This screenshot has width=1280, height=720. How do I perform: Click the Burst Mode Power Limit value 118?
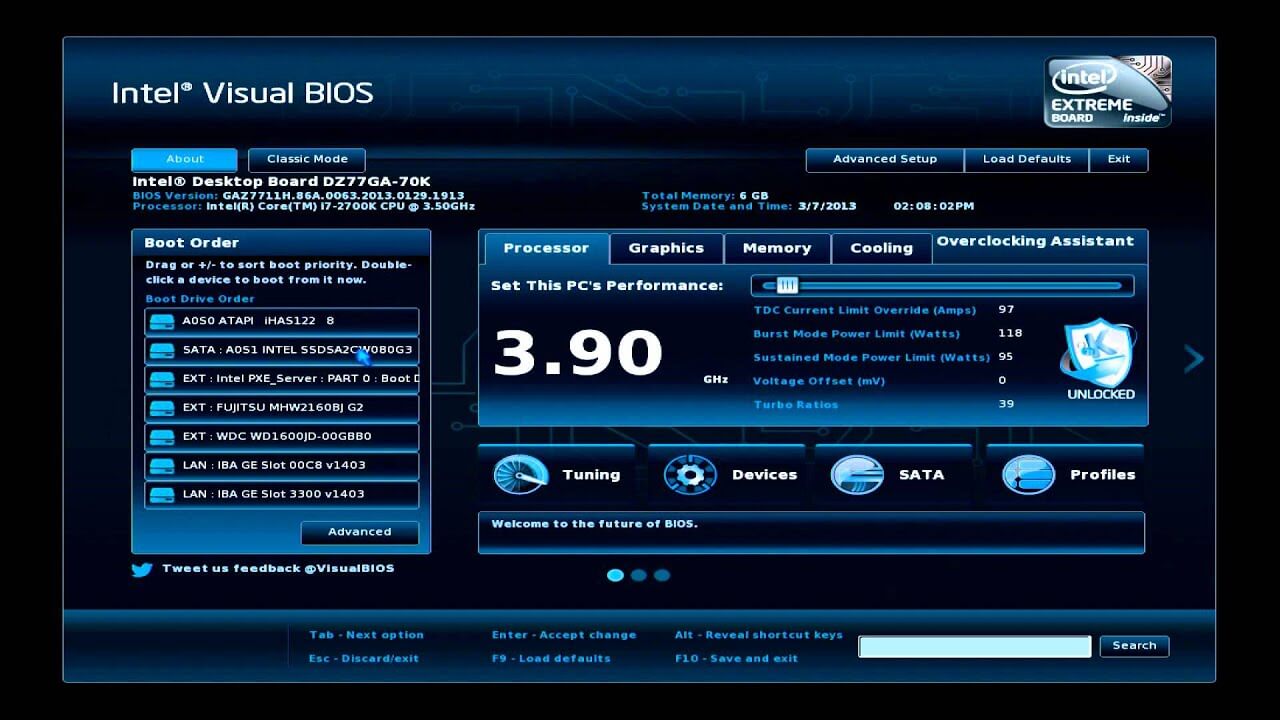click(1010, 333)
